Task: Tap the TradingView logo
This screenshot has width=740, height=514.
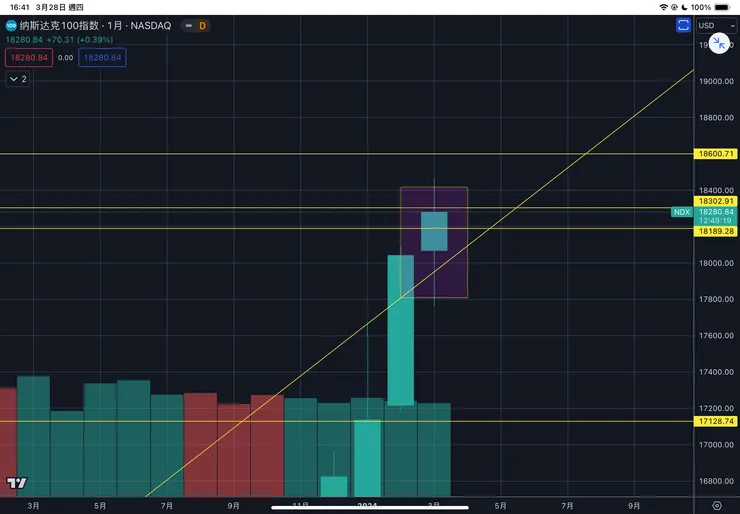Action: tap(17, 482)
